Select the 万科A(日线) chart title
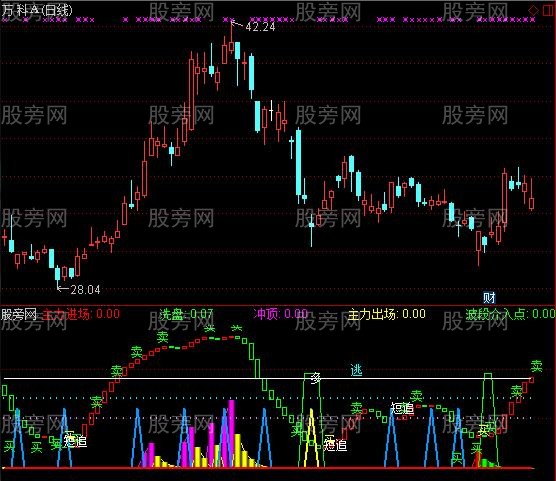Image resolution: width=556 pixels, height=481 pixels. coord(37,10)
